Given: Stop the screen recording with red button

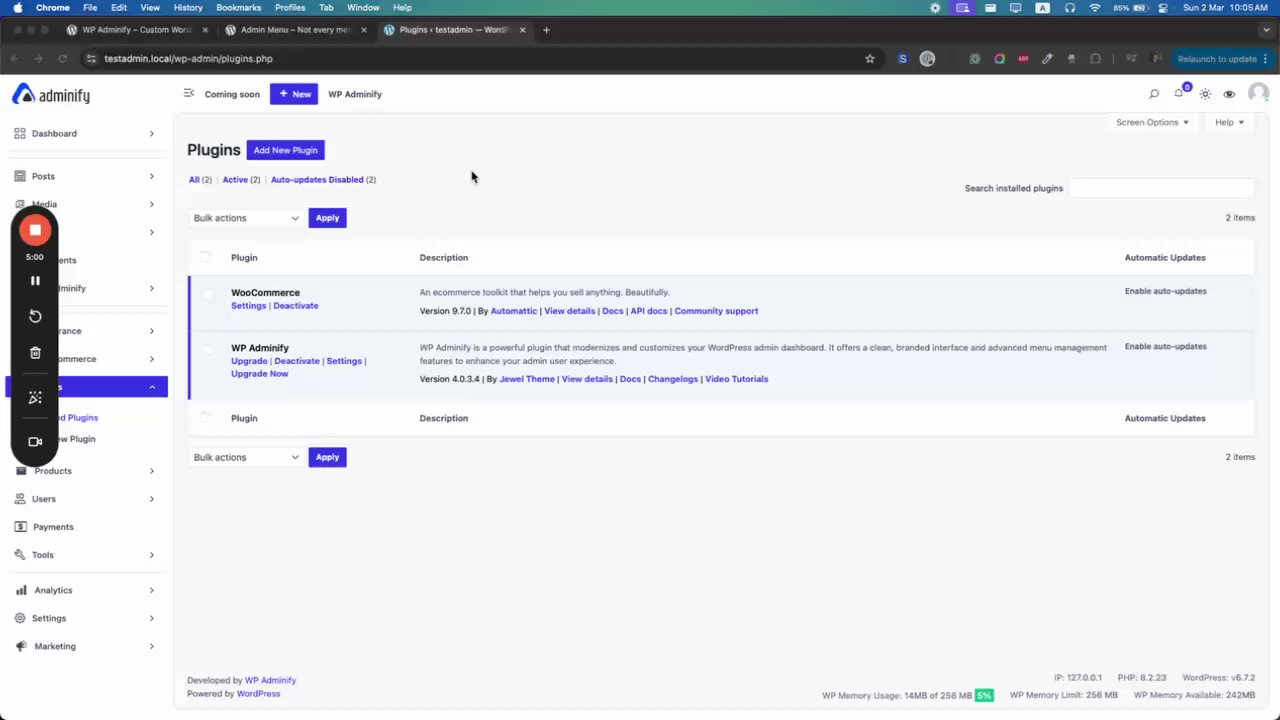Looking at the screenshot, I should (35, 230).
